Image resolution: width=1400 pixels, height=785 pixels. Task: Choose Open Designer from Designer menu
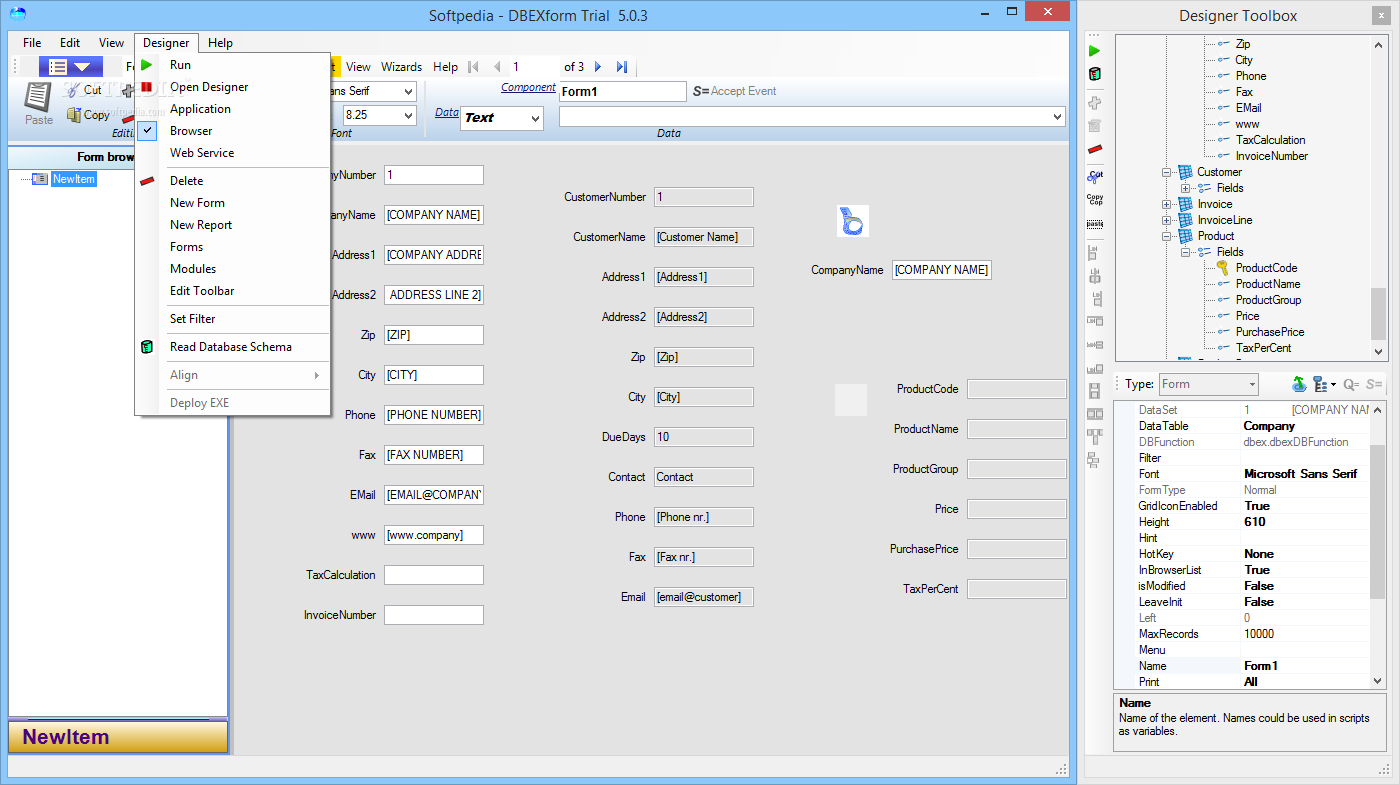232,87
